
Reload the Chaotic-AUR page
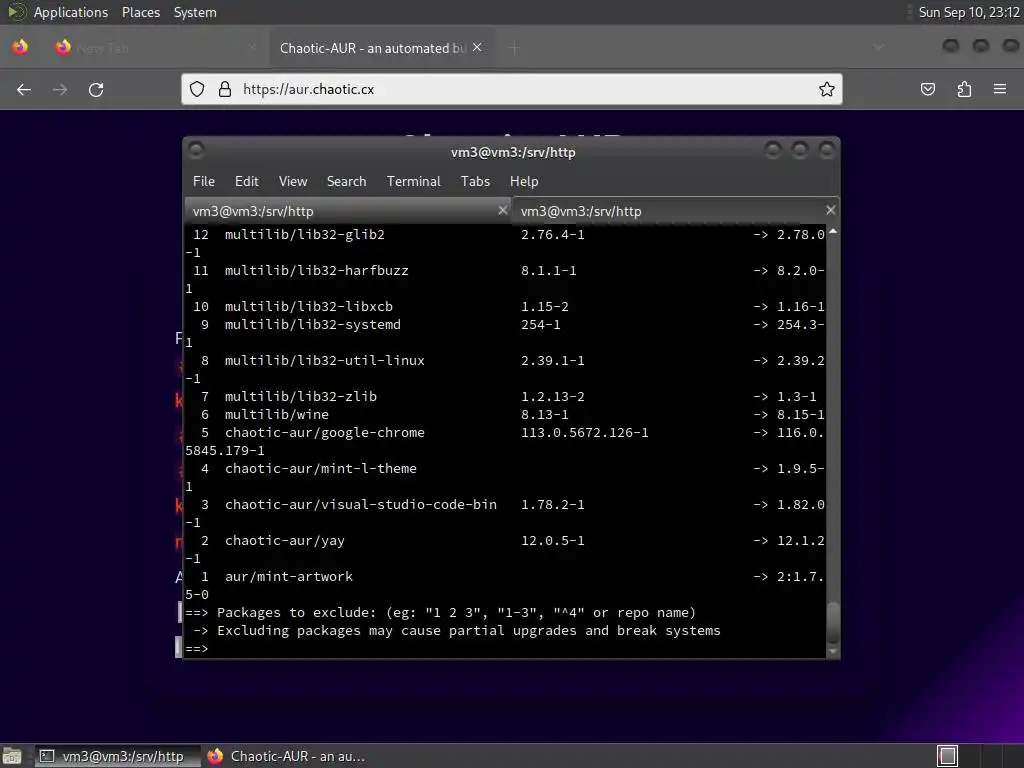point(96,89)
